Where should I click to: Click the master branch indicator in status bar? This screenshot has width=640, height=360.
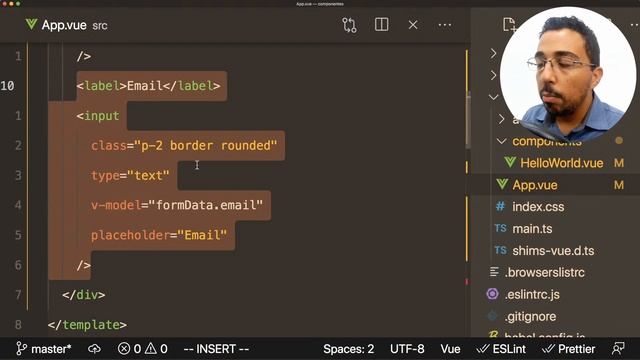tap(44, 349)
